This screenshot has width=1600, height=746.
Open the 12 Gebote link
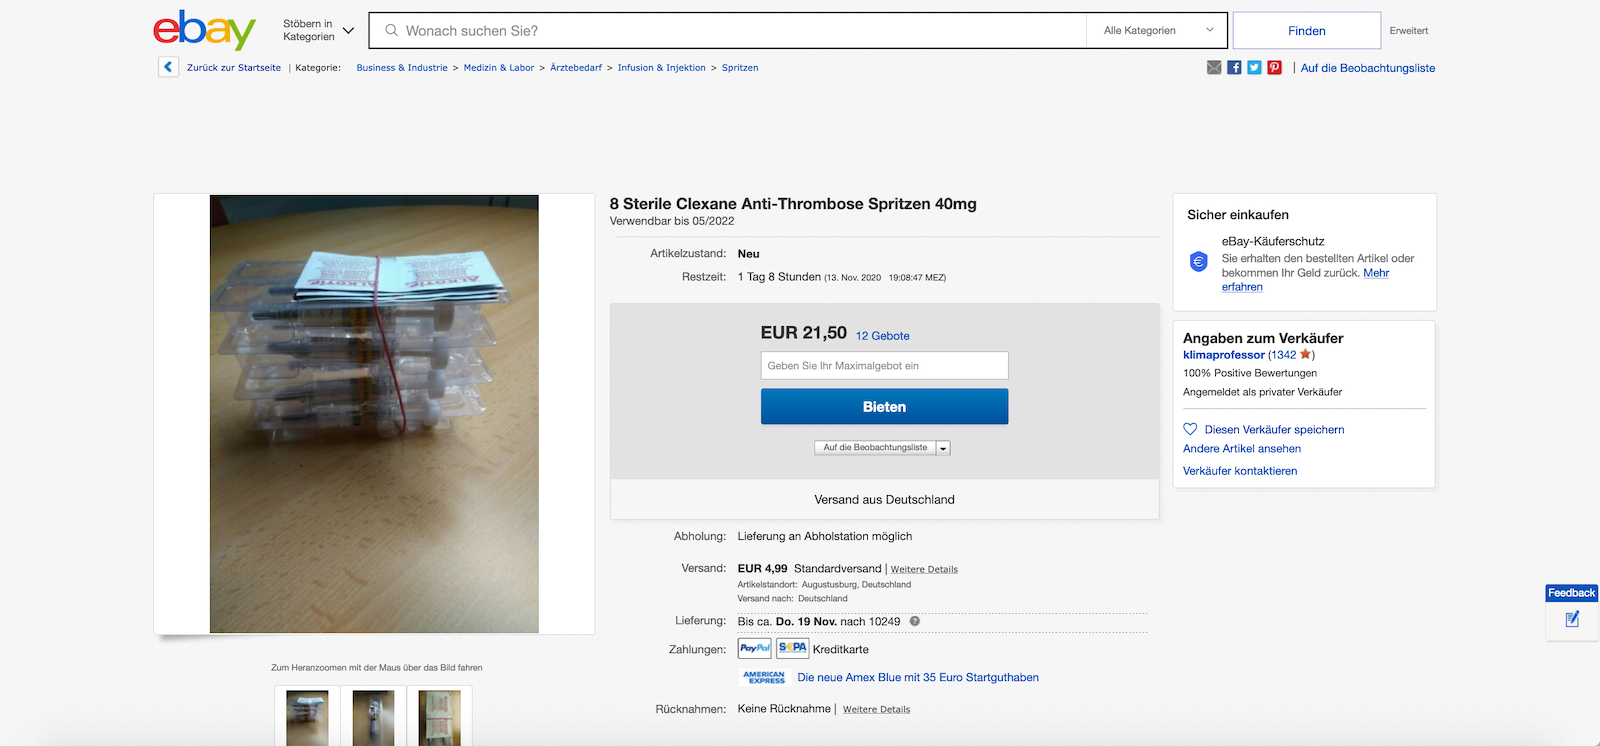(882, 336)
